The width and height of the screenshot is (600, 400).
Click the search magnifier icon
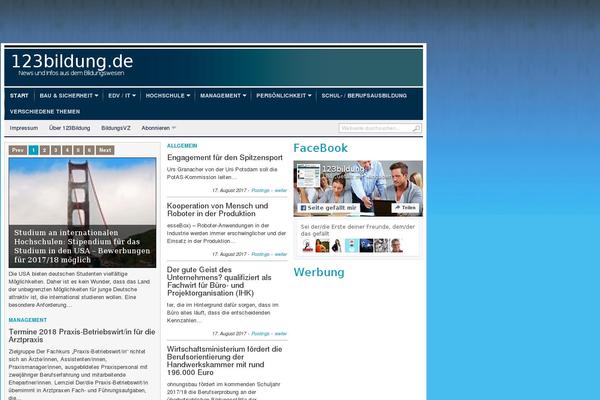pyautogui.click(x=416, y=128)
